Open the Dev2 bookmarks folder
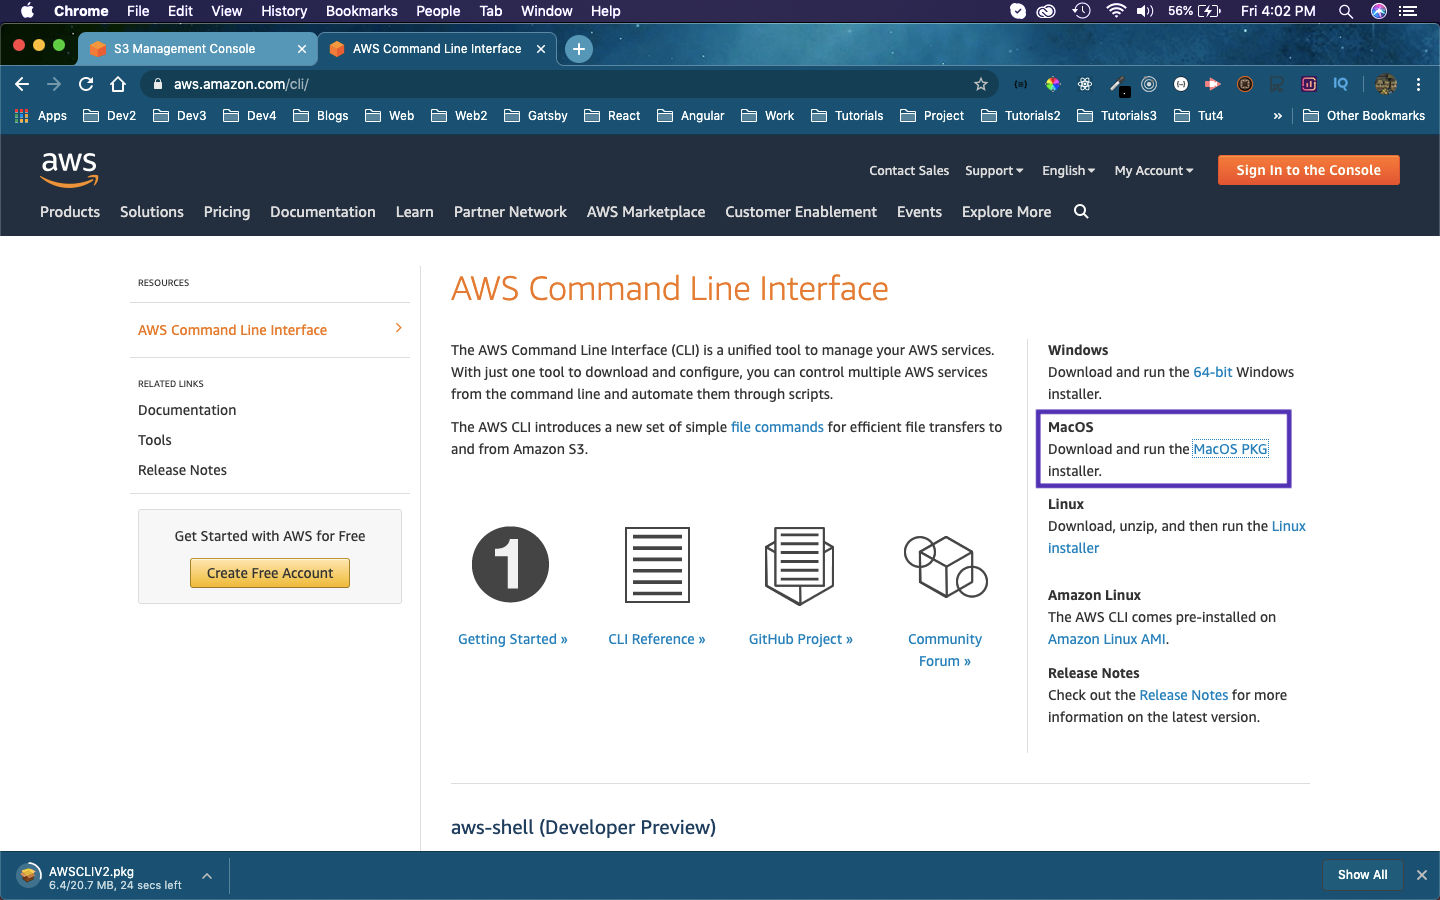1440x900 pixels. pos(110,115)
